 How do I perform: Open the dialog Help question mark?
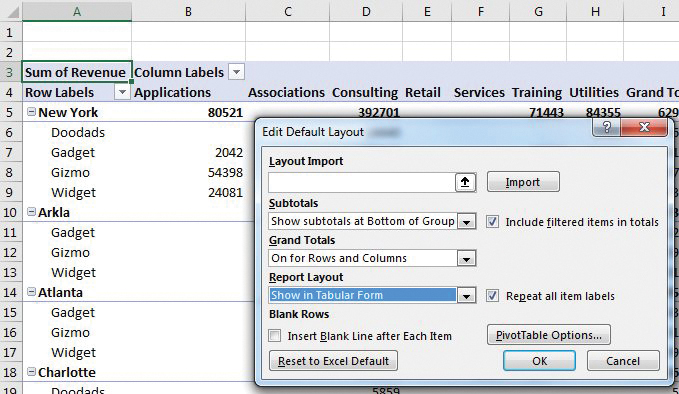(x=607, y=127)
